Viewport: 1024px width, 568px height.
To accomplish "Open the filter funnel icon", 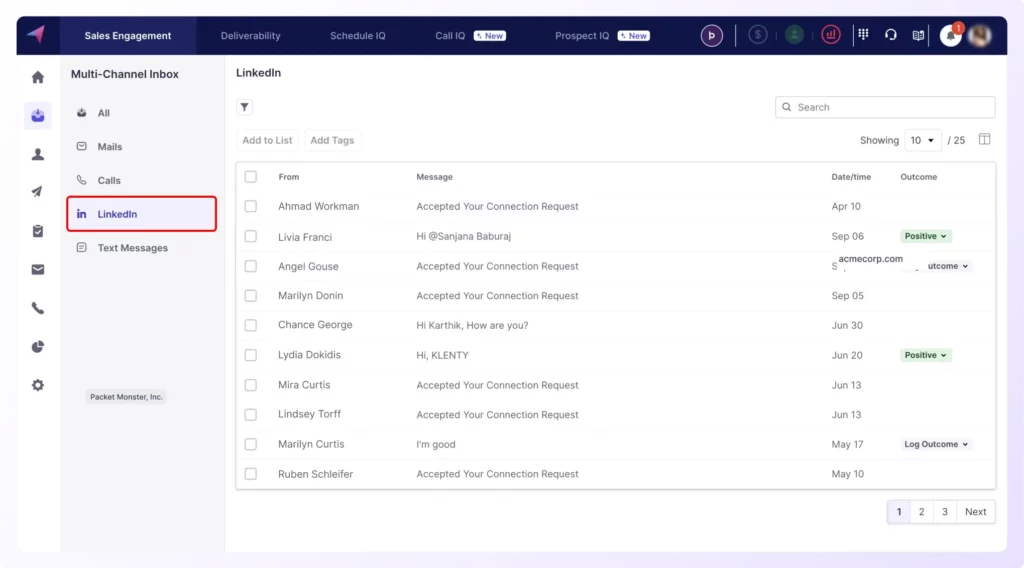I will 244,107.
